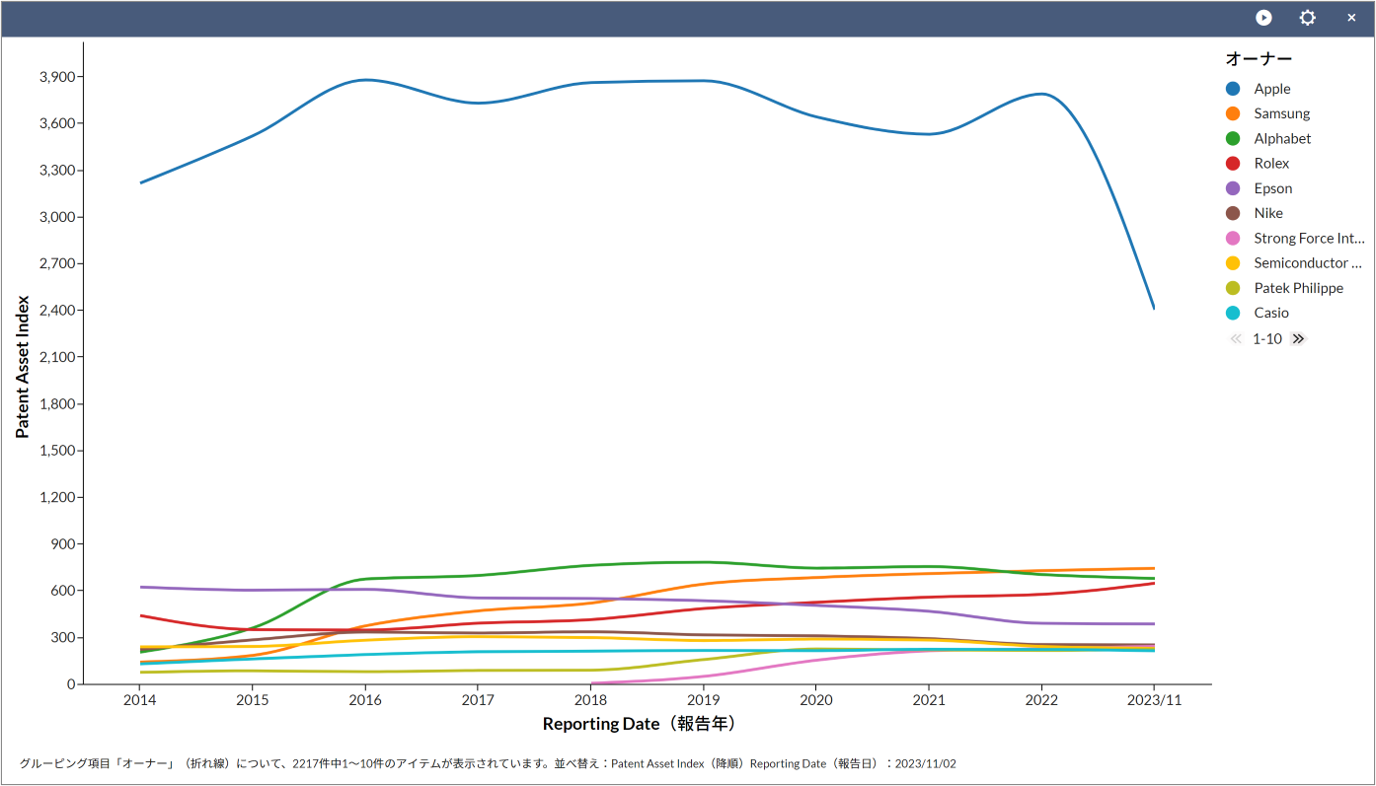Click the 900 y-axis label
The width and height of the screenshot is (1376, 786).
[62, 544]
